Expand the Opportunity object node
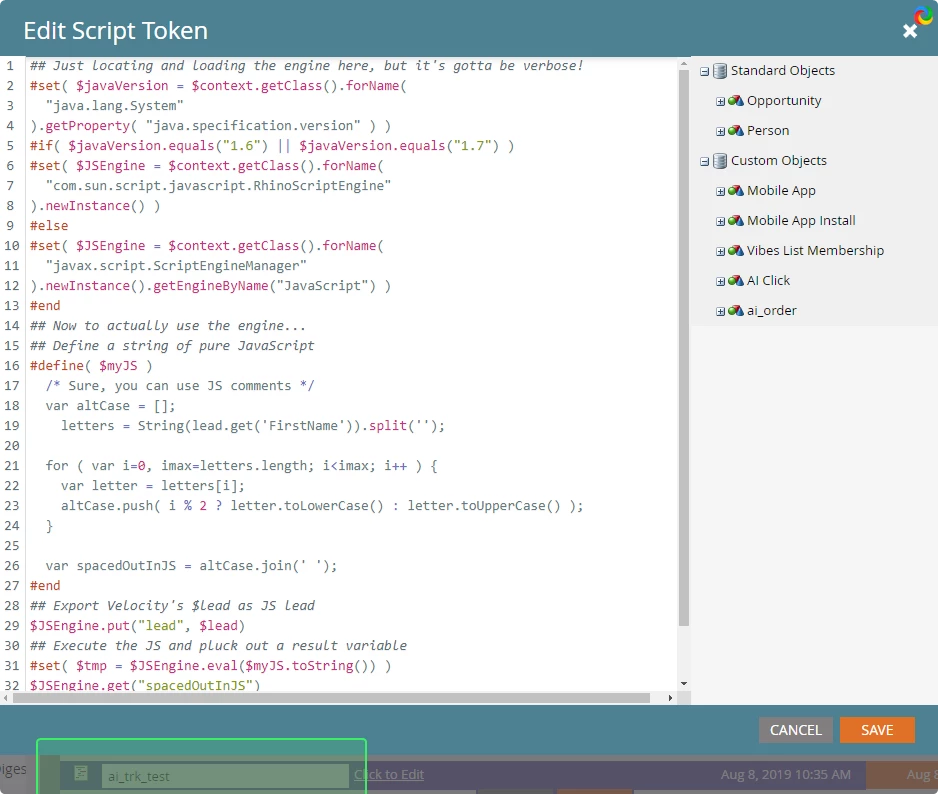The width and height of the screenshot is (938, 794). [721, 102]
